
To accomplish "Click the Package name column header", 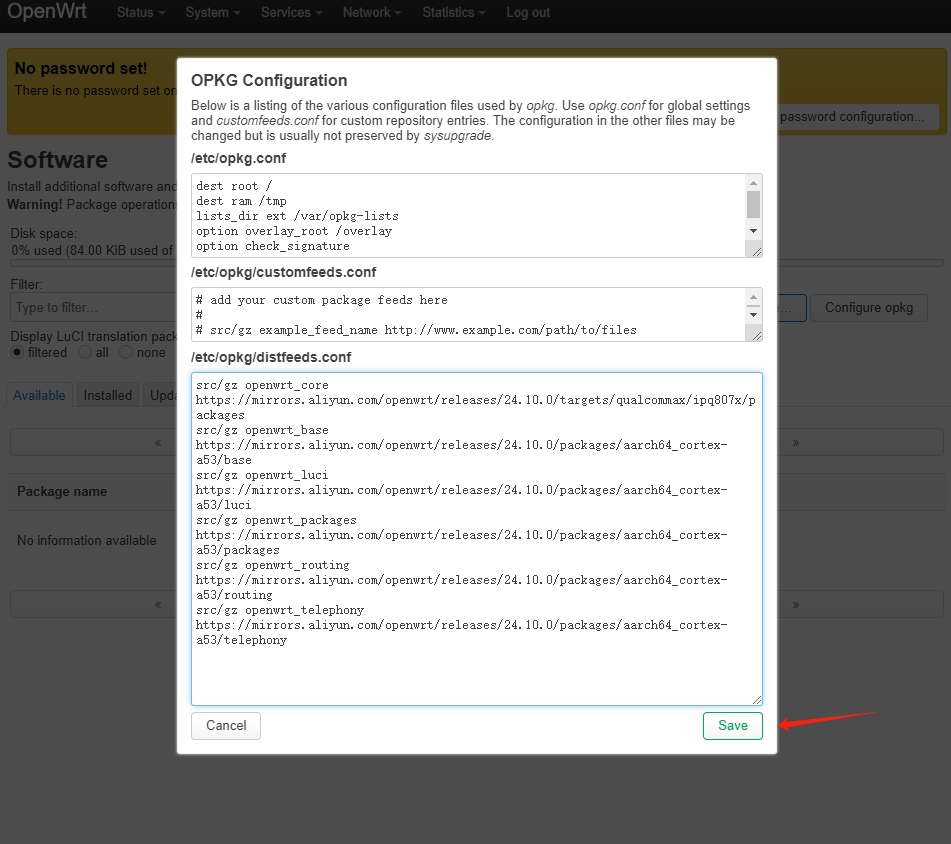I will coord(62,492).
